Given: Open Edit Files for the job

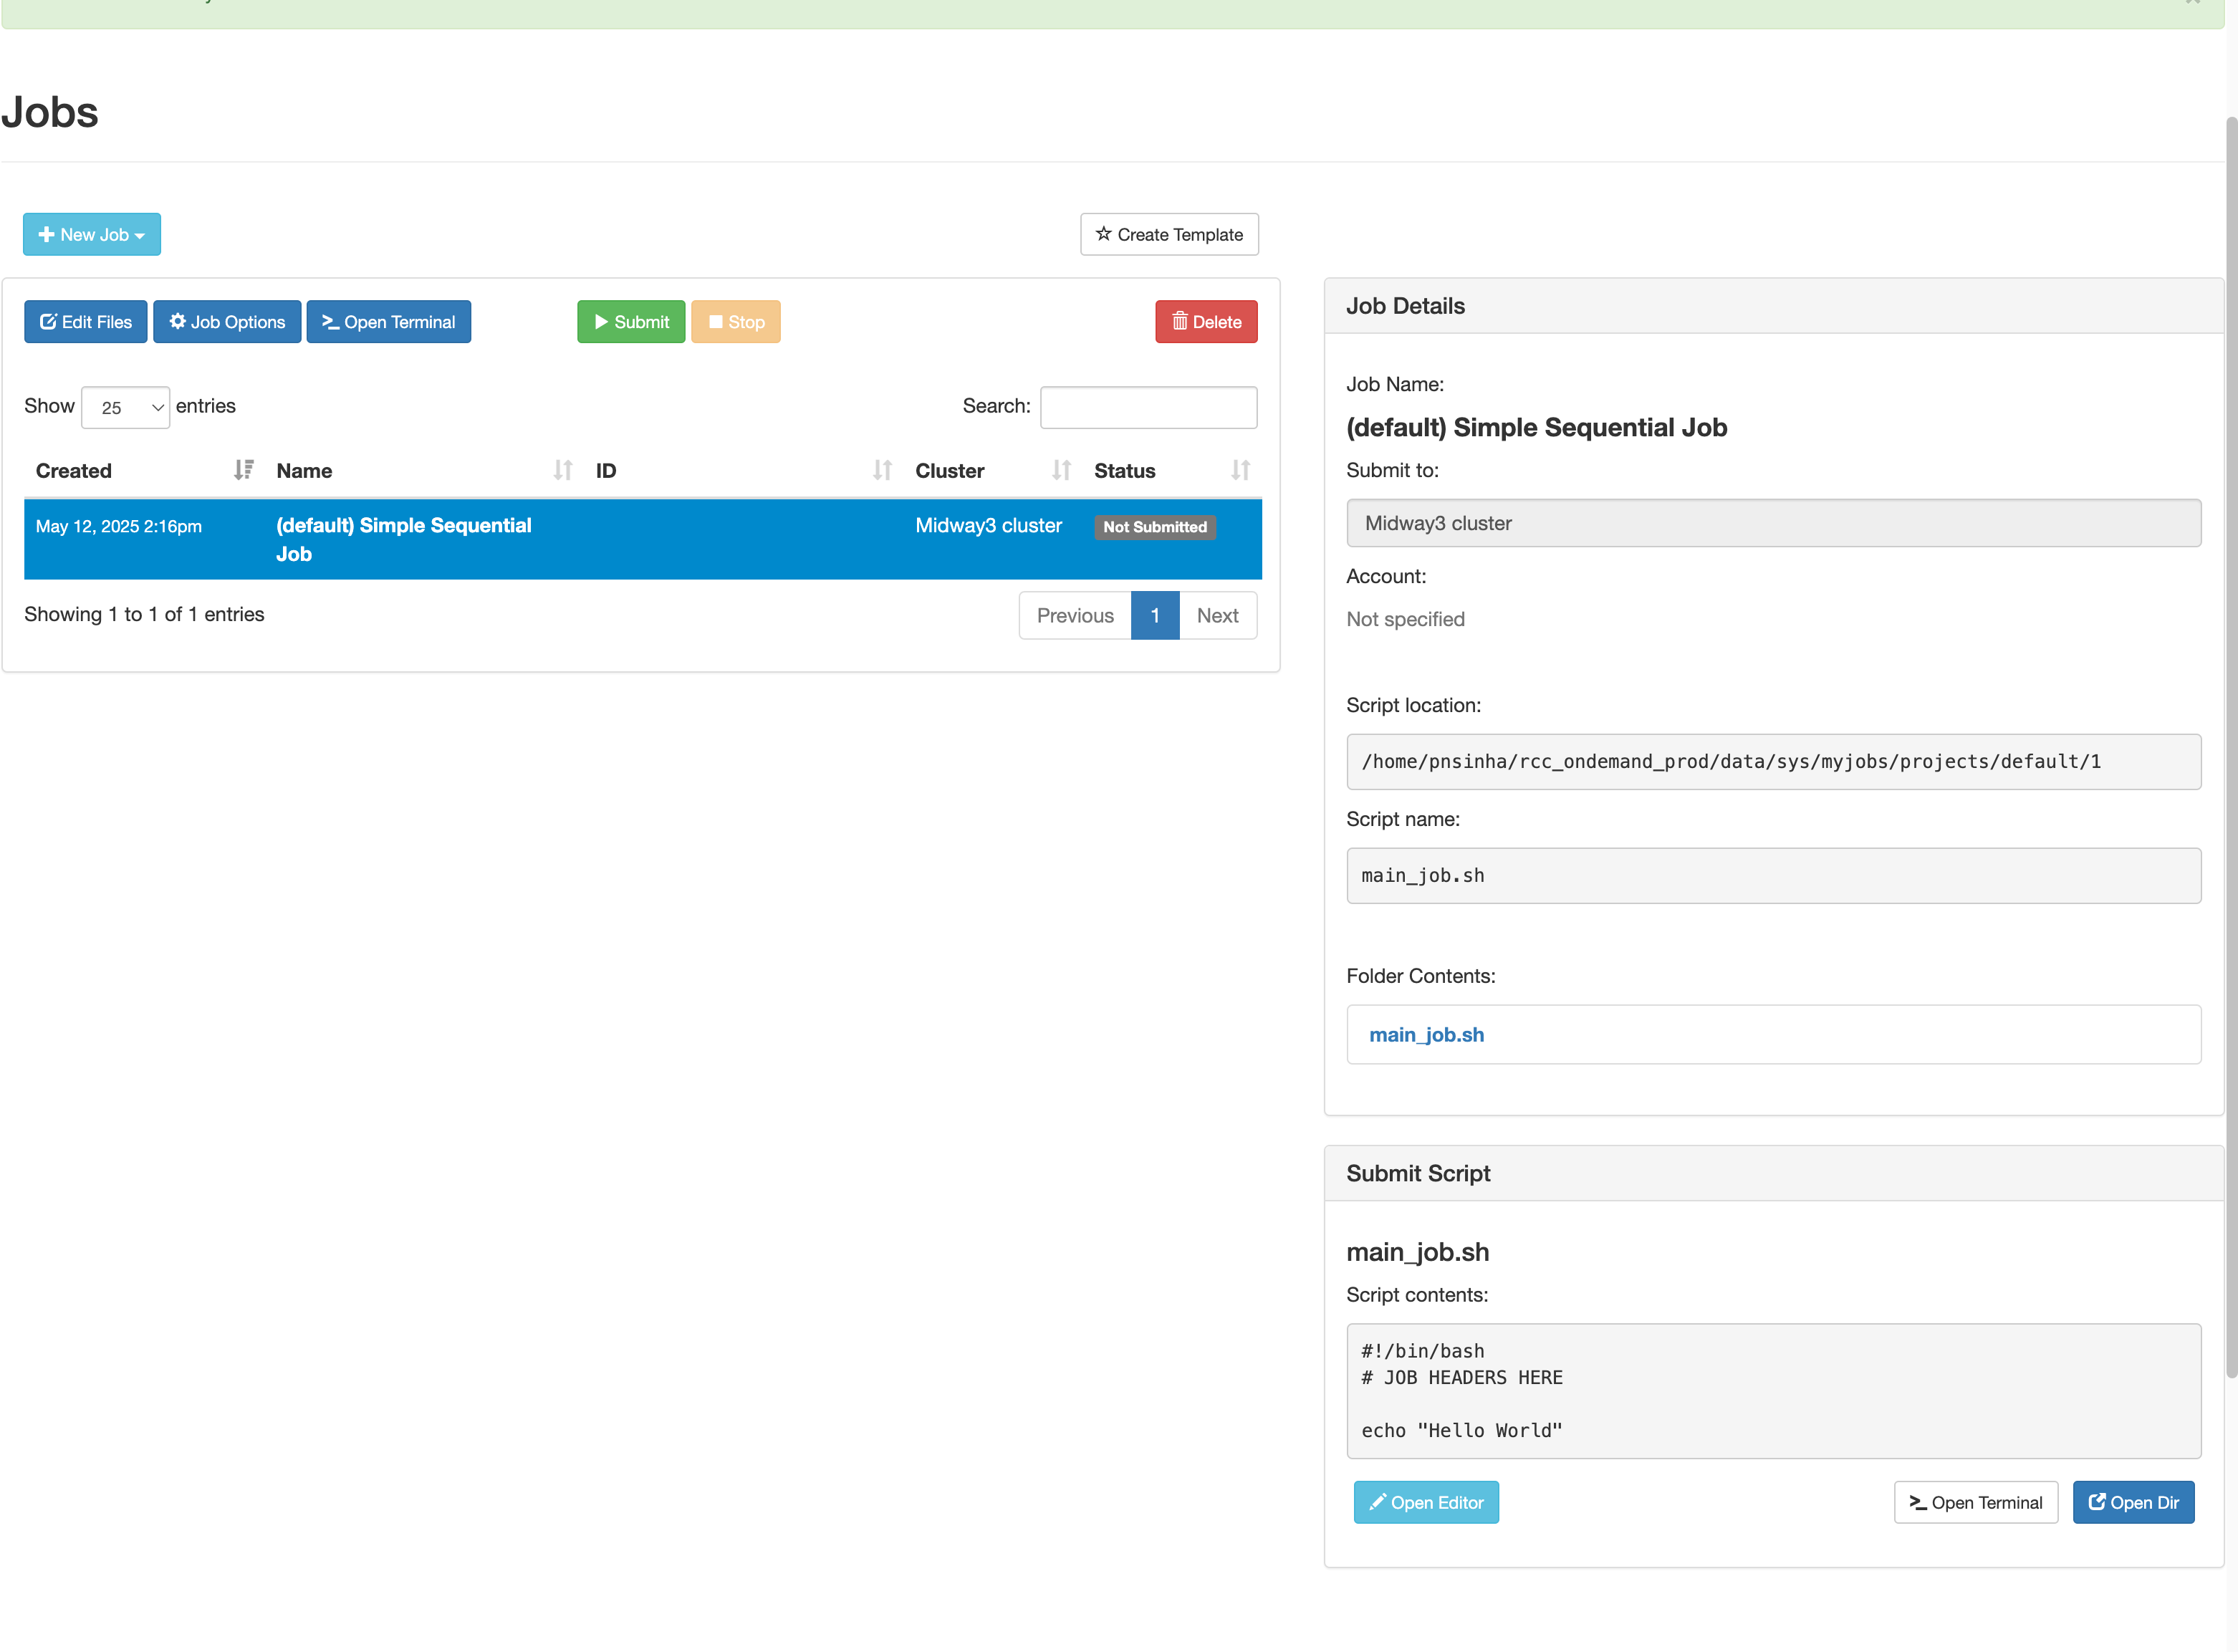Looking at the screenshot, I should (x=86, y=322).
